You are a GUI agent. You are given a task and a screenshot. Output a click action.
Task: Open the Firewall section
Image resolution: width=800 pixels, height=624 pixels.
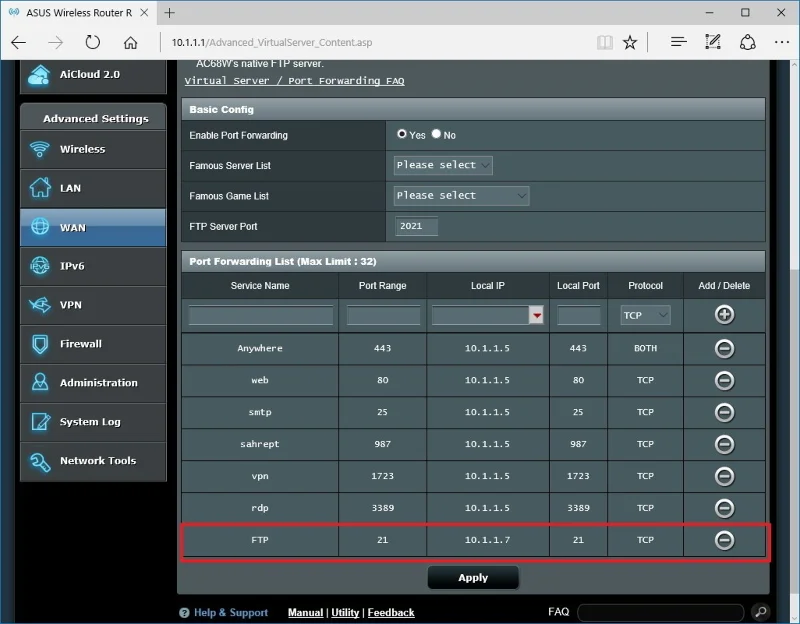[x=92, y=344]
